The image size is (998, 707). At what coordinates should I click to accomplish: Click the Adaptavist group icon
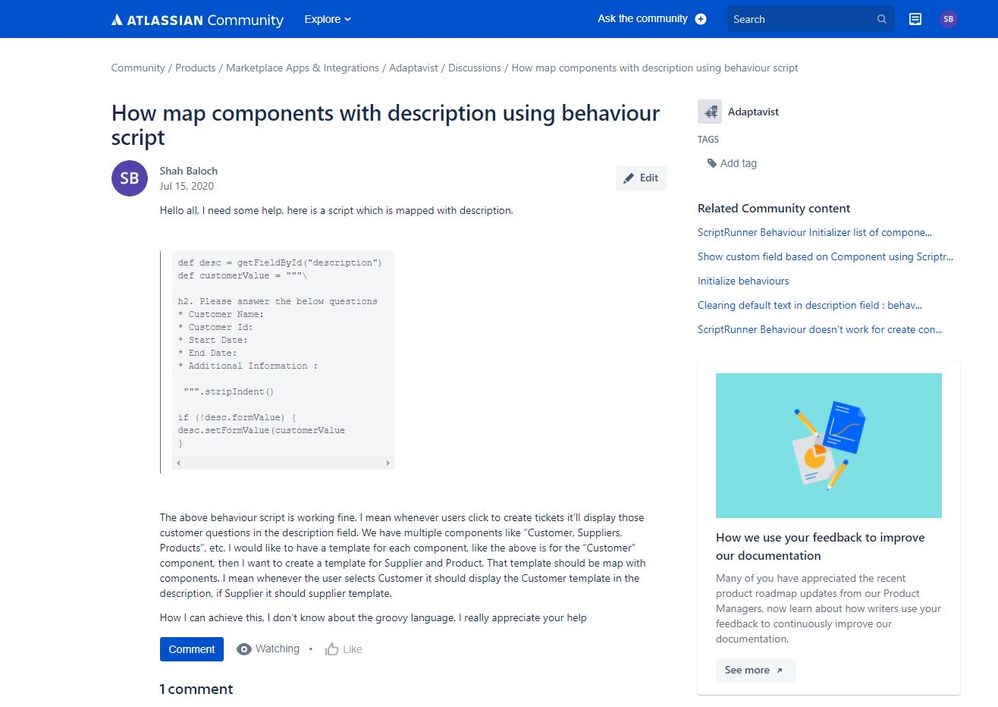click(710, 112)
